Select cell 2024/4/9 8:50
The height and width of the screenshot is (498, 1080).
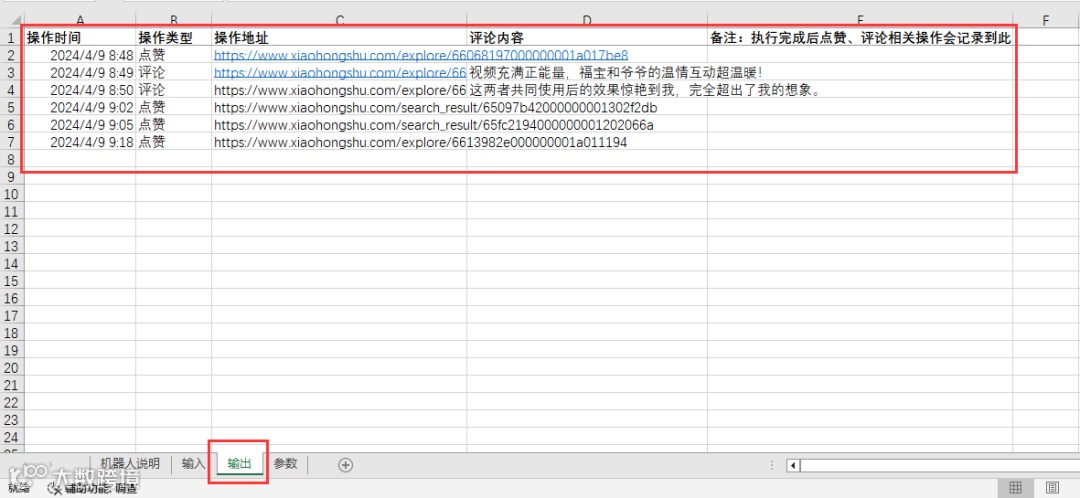tap(80, 90)
